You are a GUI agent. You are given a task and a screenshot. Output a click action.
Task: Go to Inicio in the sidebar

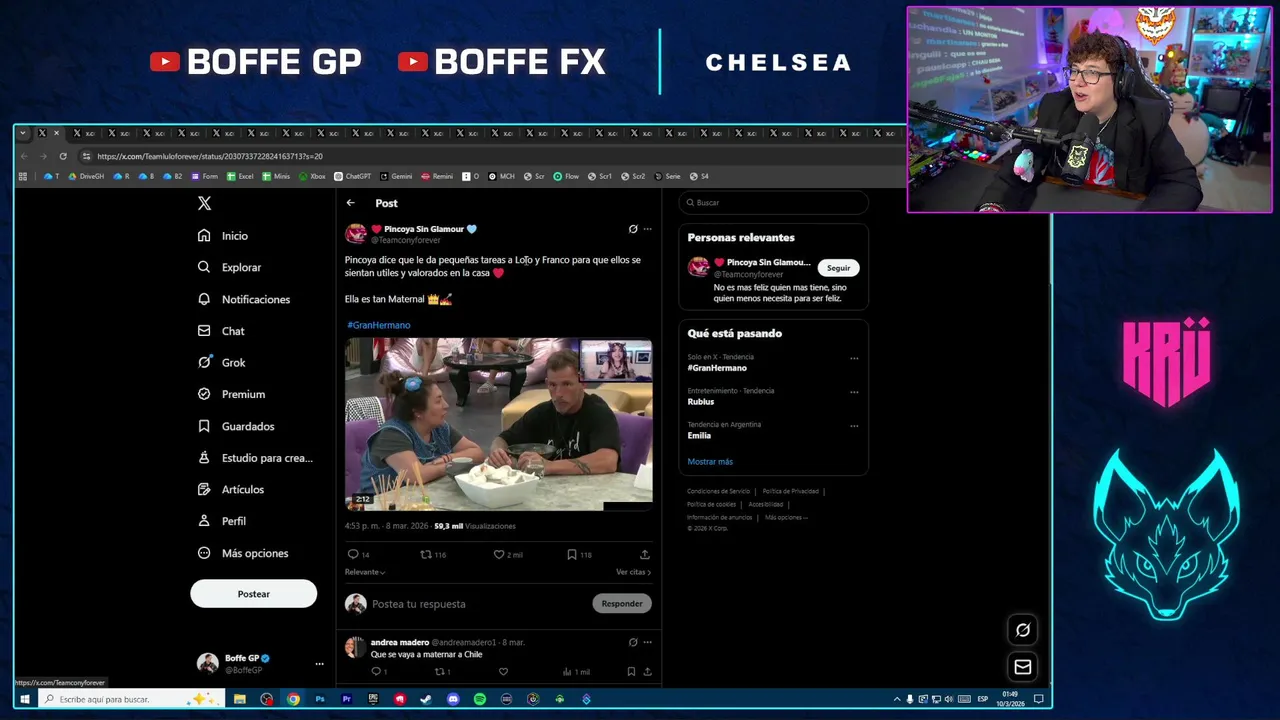(223, 236)
